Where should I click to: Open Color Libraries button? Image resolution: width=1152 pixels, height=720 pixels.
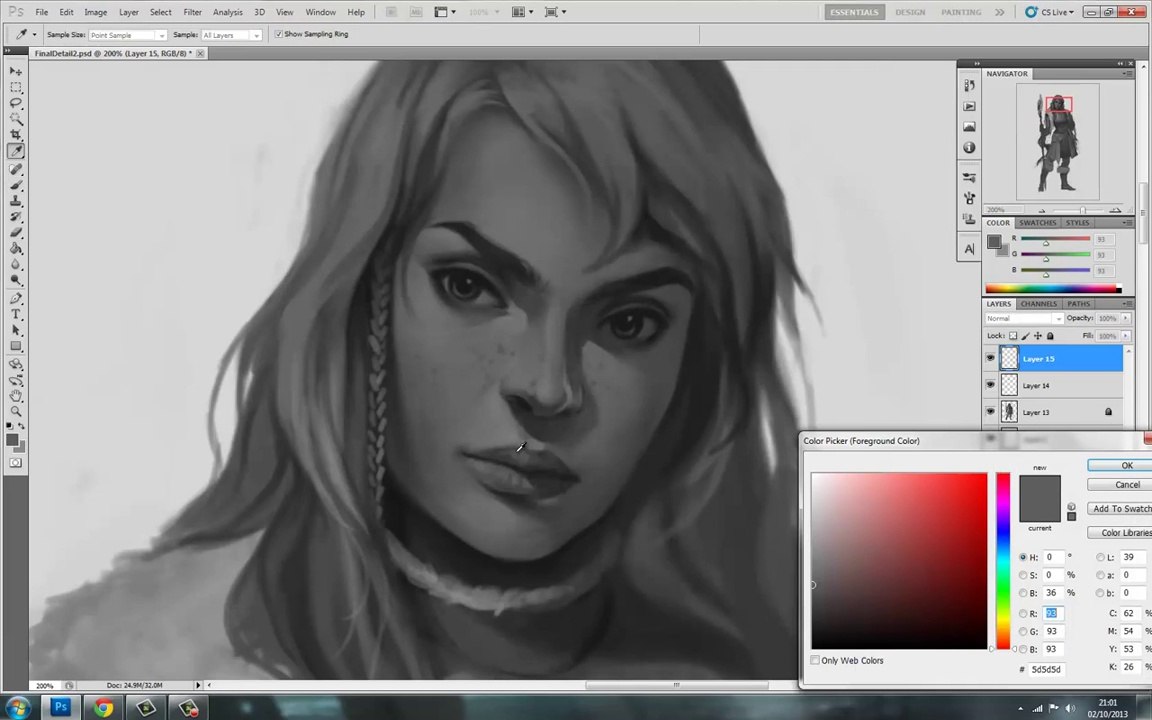pyautogui.click(x=1121, y=533)
